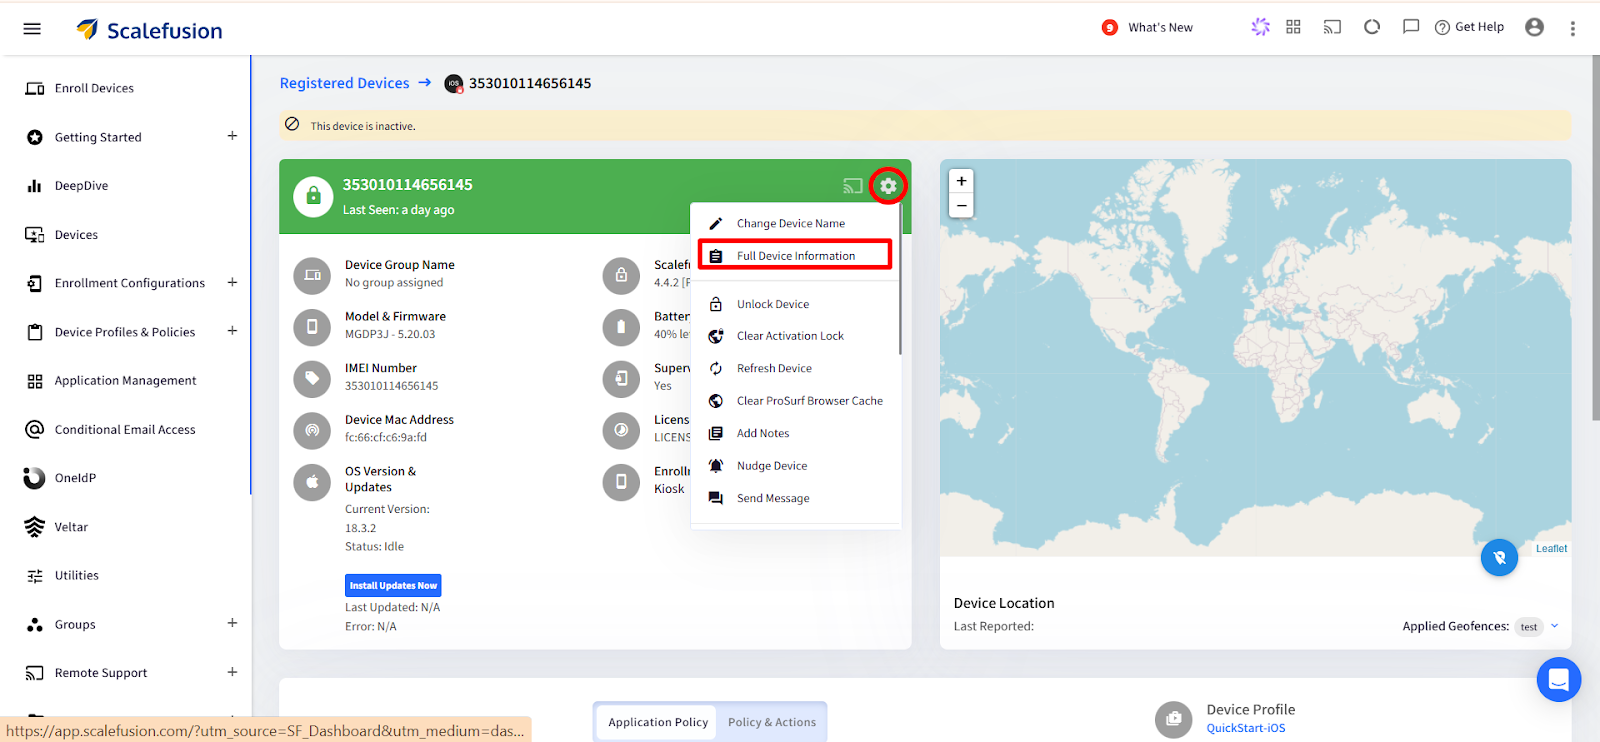Click the remote cast icon on device card
Image resolution: width=1600 pixels, height=742 pixels.
tap(853, 186)
